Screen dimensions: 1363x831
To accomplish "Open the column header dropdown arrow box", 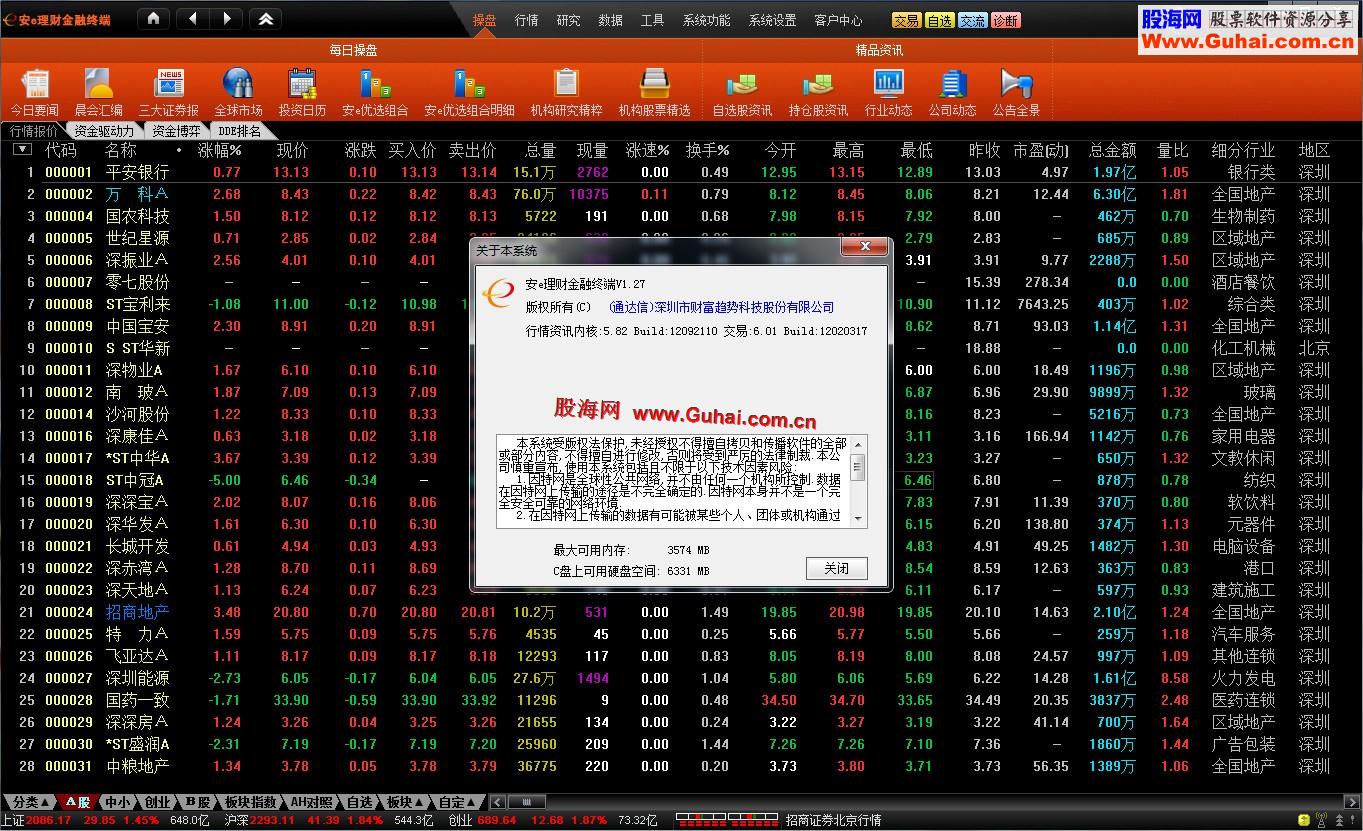I will click(x=22, y=150).
